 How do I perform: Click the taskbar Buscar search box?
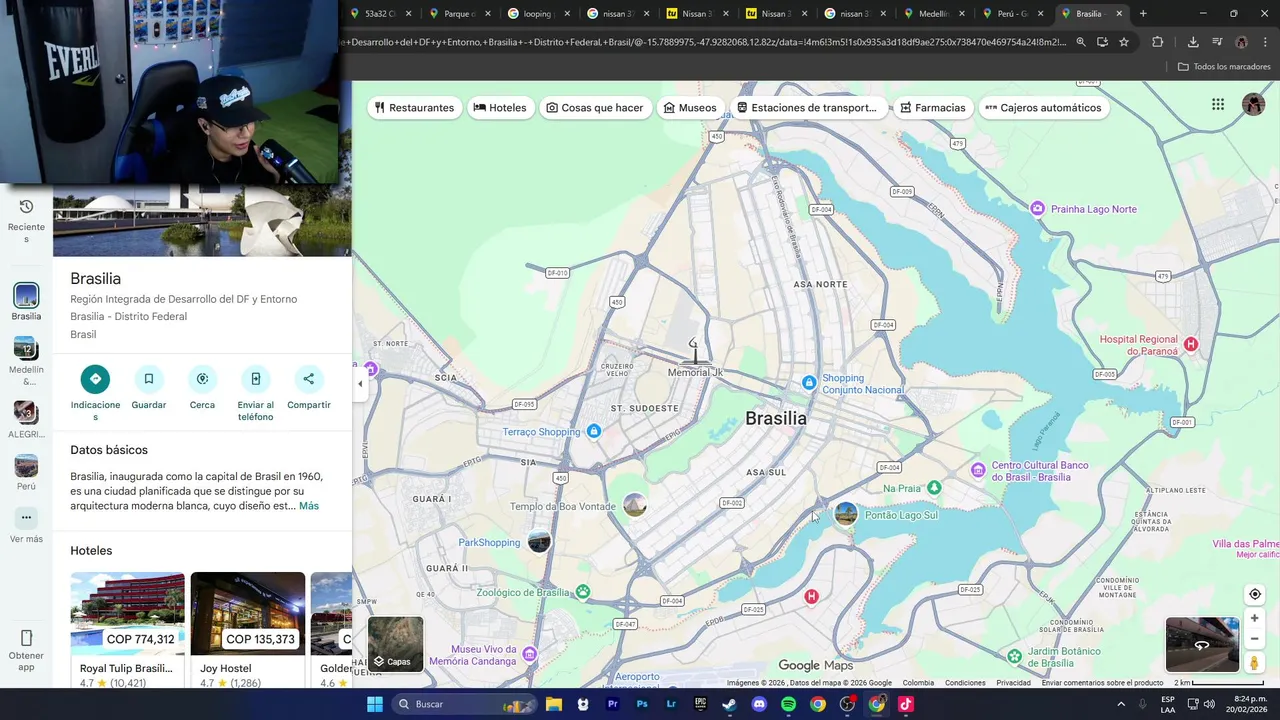pyautogui.click(x=464, y=704)
